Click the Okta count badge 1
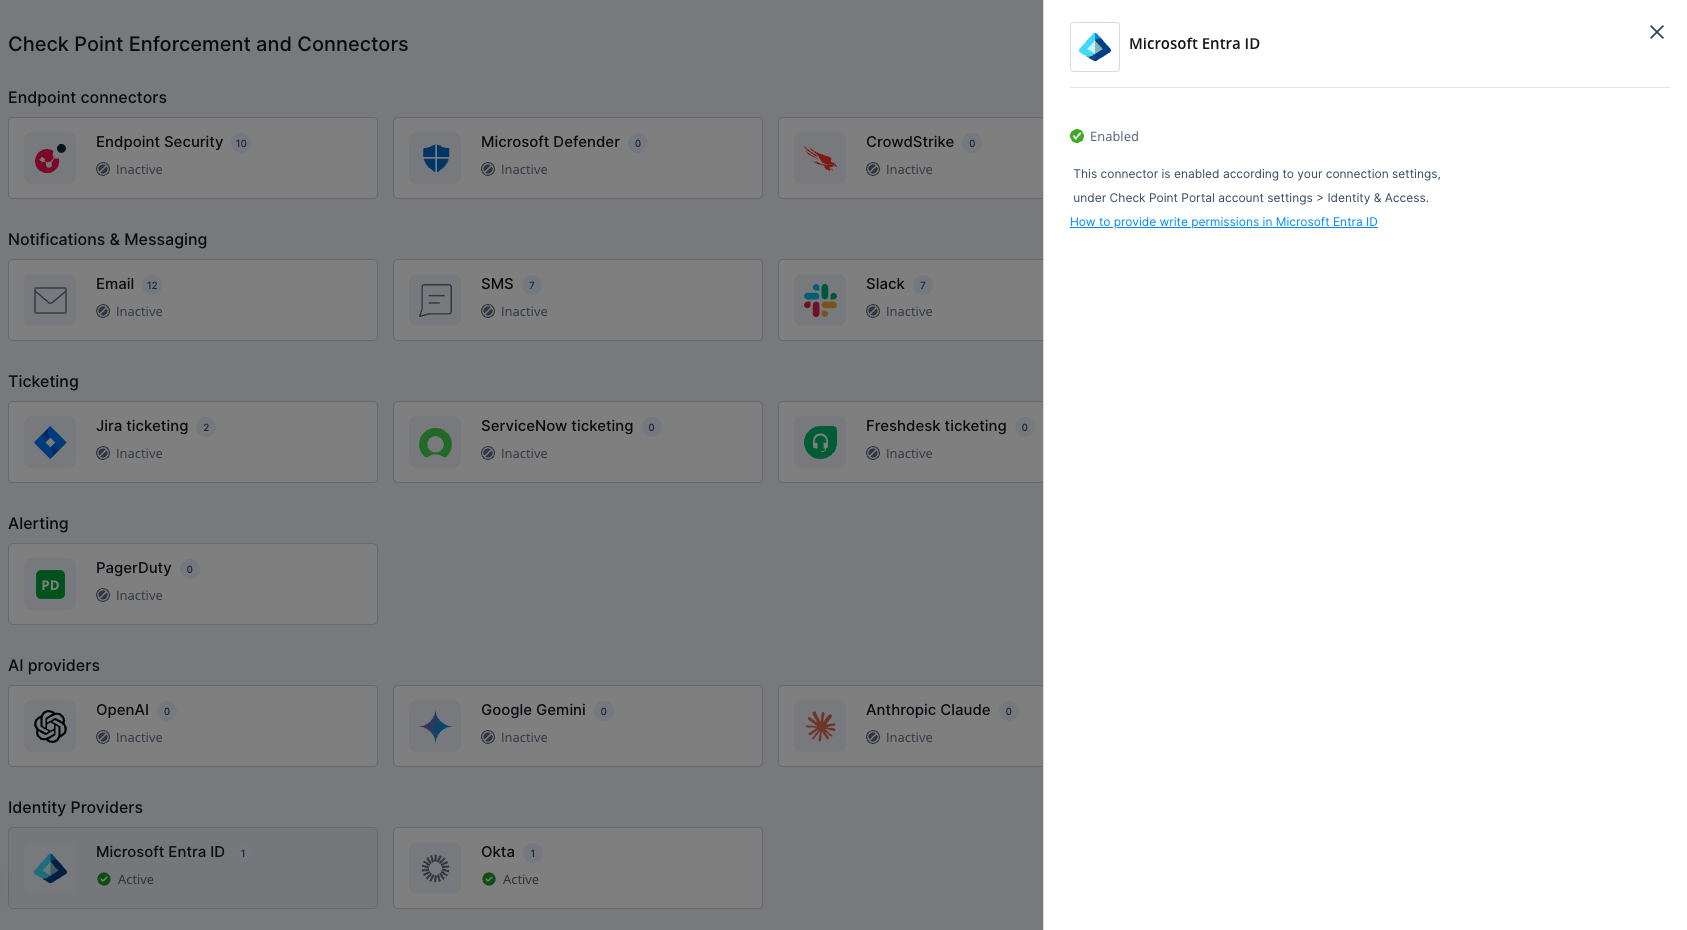 click(x=533, y=853)
